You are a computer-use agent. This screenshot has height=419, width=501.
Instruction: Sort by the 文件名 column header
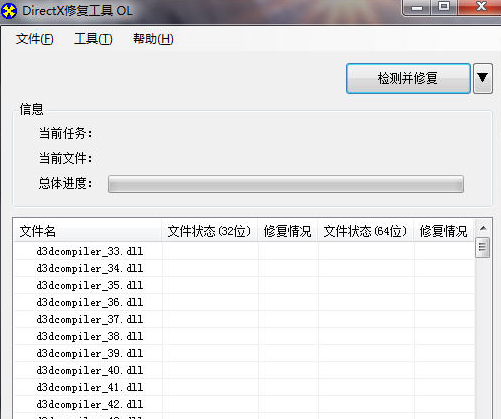87,231
